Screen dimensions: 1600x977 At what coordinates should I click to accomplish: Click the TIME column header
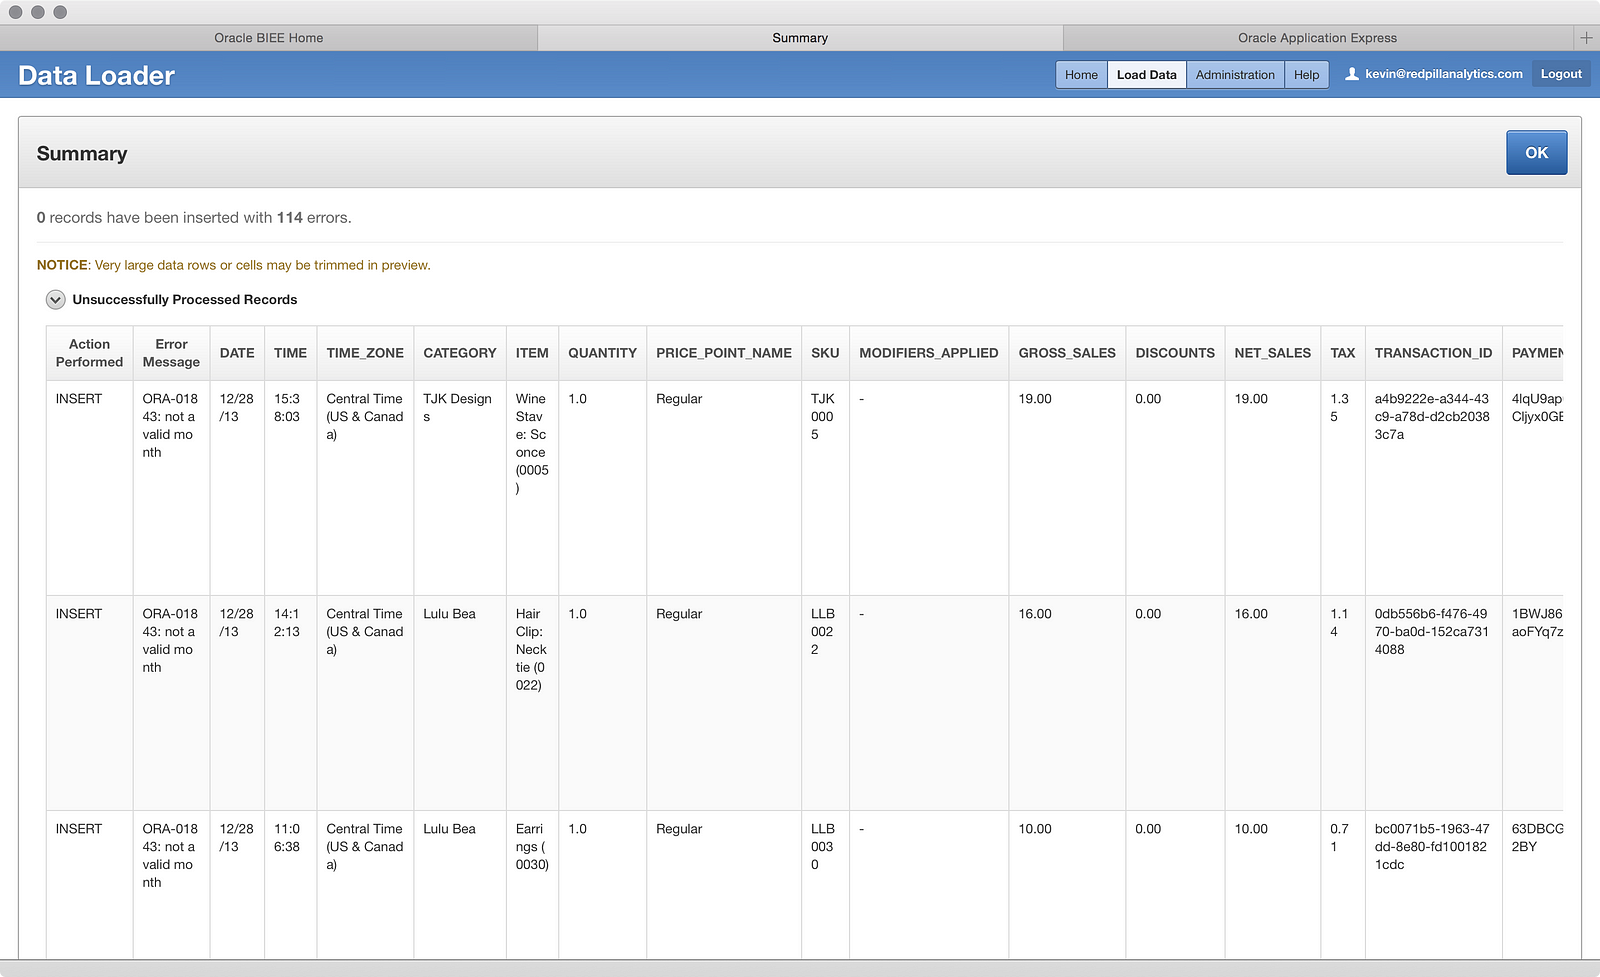pyautogui.click(x=290, y=353)
